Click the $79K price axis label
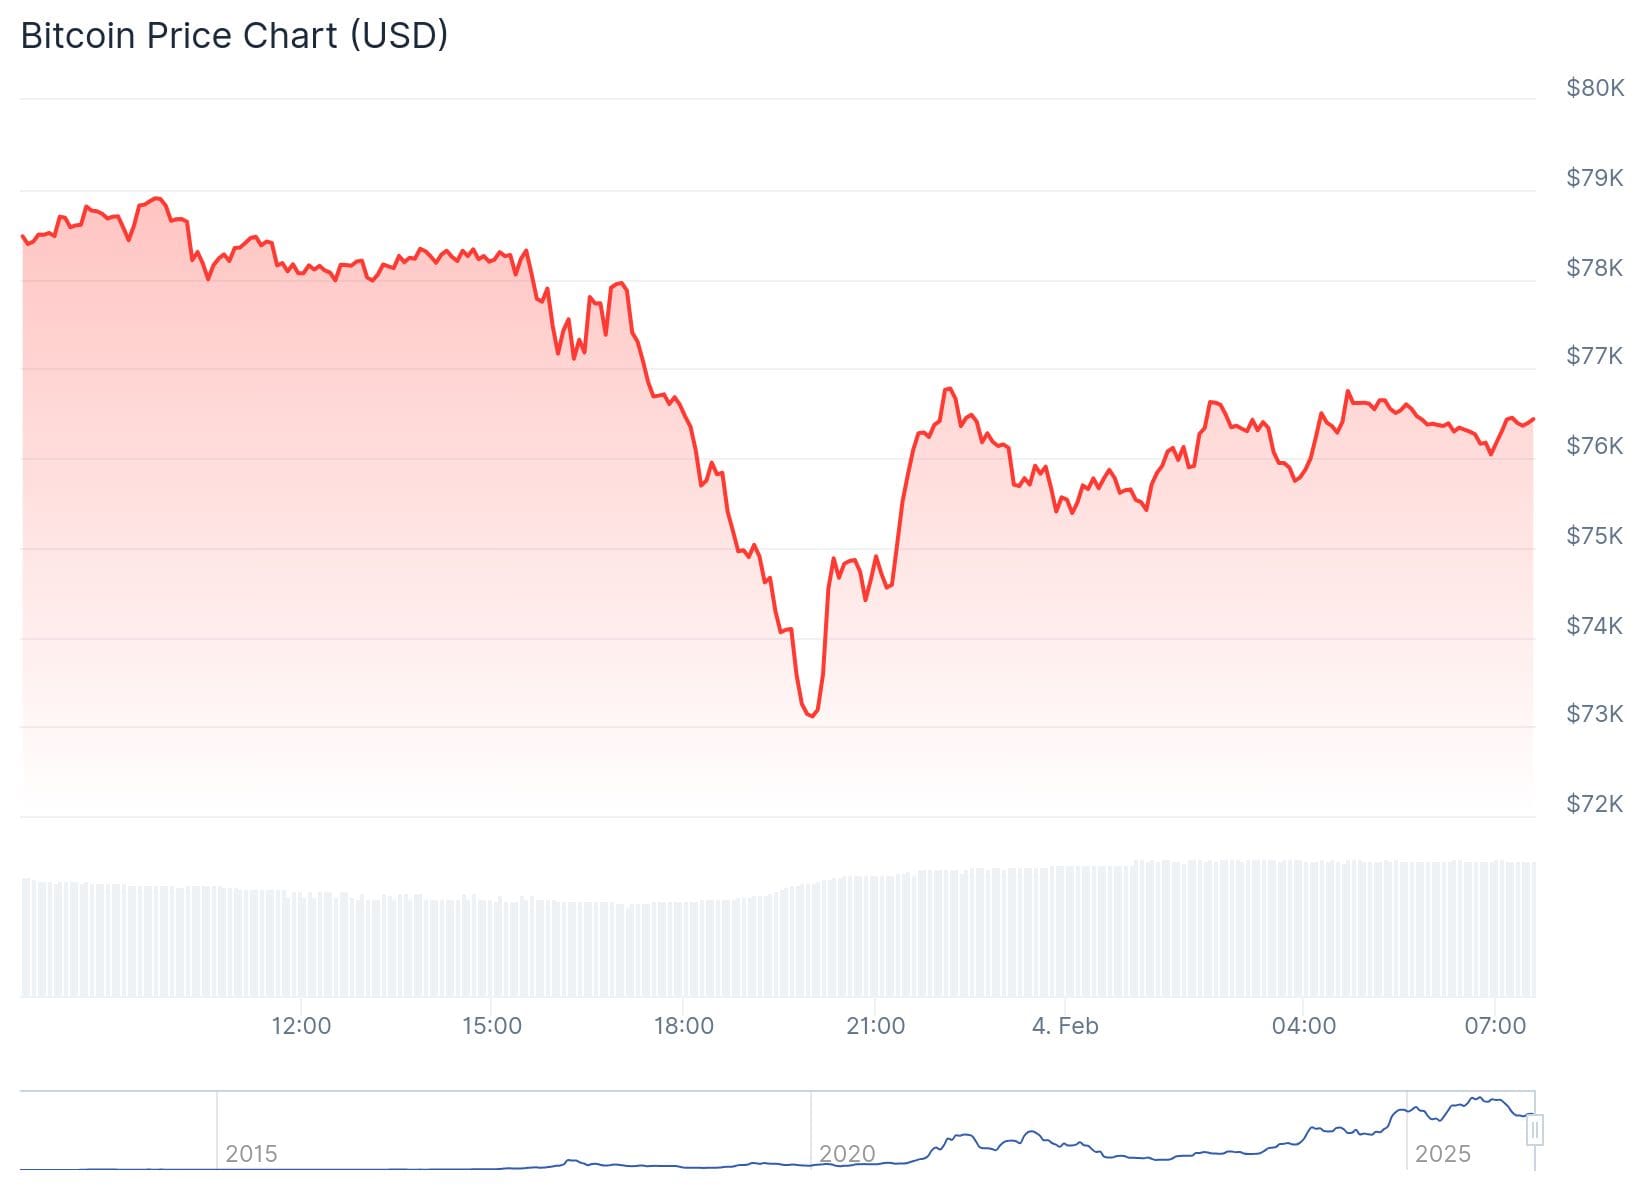Image resolution: width=1644 pixels, height=1200 pixels. (x=1595, y=178)
